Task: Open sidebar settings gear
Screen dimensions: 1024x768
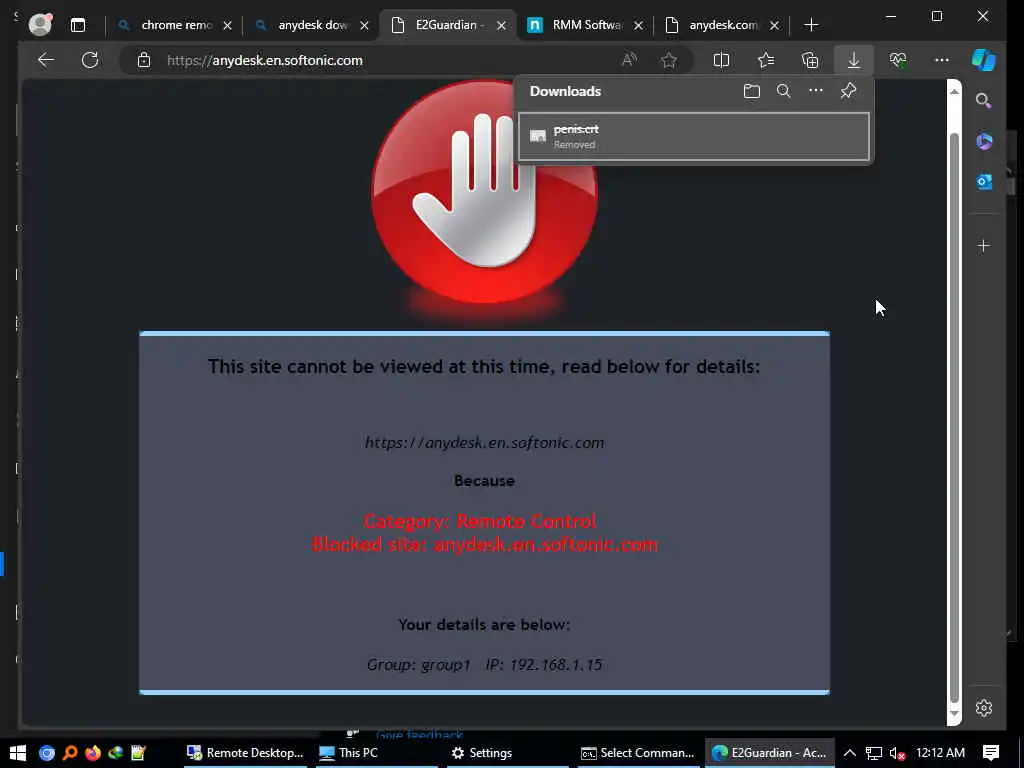Action: pyautogui.click(x=984, y=708)
